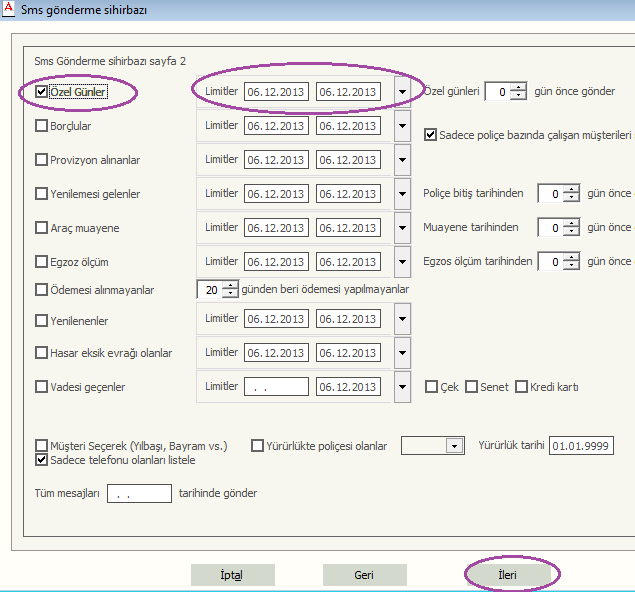Tick the Araç muayene checkbox

42,228
